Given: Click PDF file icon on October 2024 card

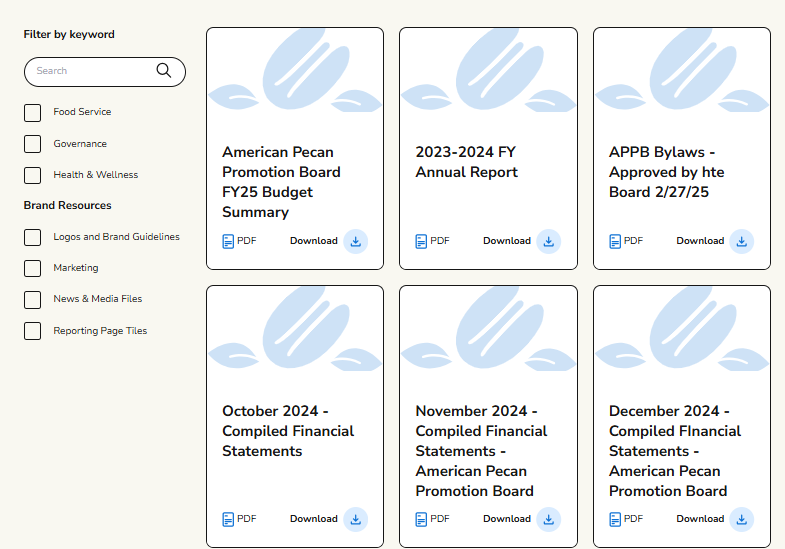Looking at the screenshot, I should click(228, 519).
